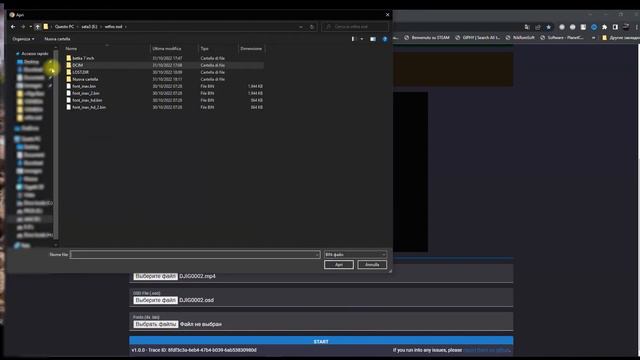Open the recent locations dropdown arrow
640x360 pixels.
[30, 27]
